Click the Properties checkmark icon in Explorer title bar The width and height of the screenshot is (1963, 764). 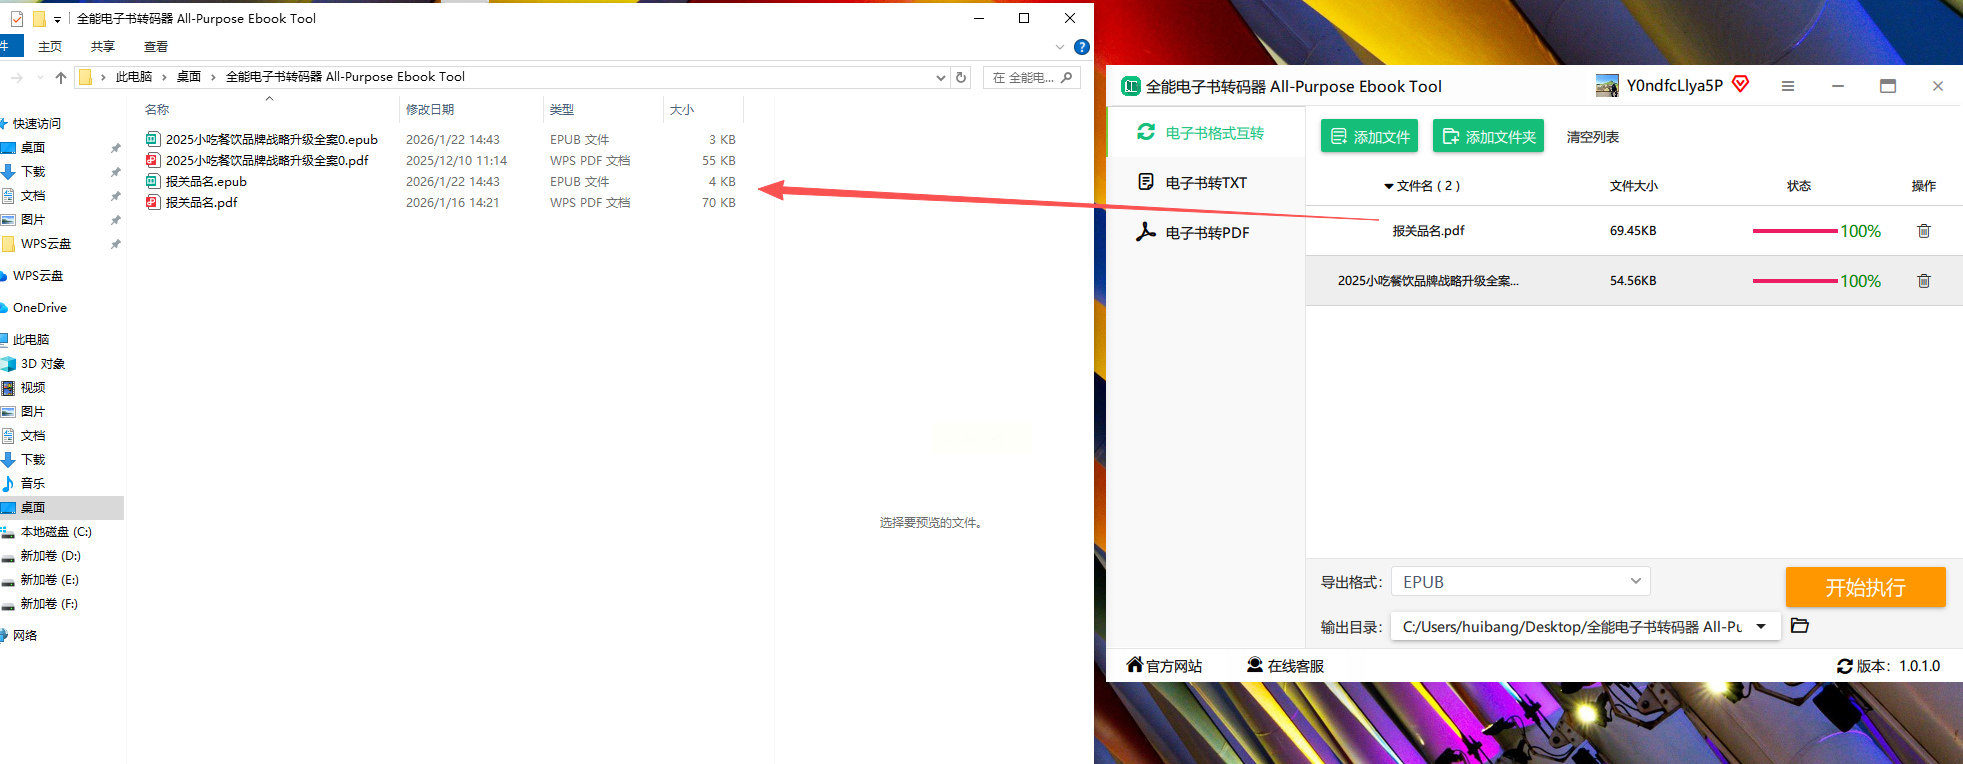tap(17, 19)
